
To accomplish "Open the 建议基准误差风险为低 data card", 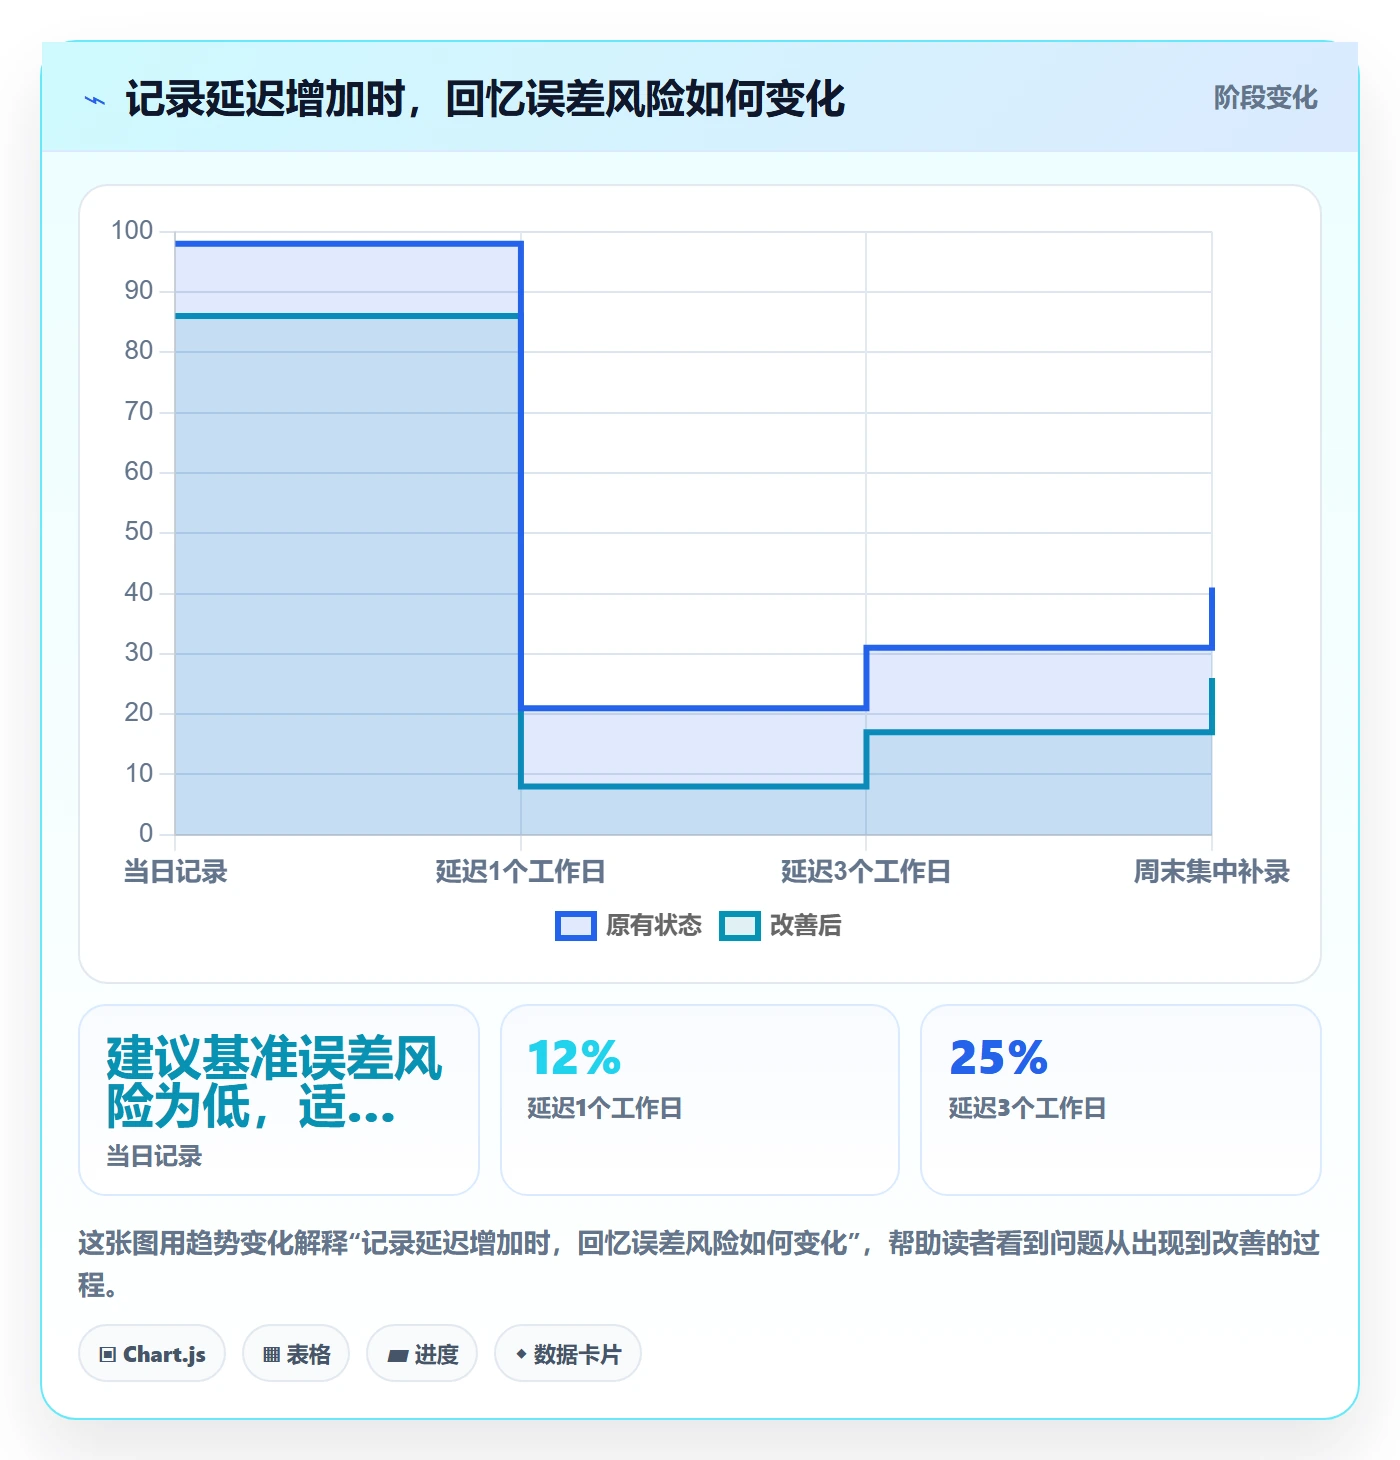I will click(279, 1100).
